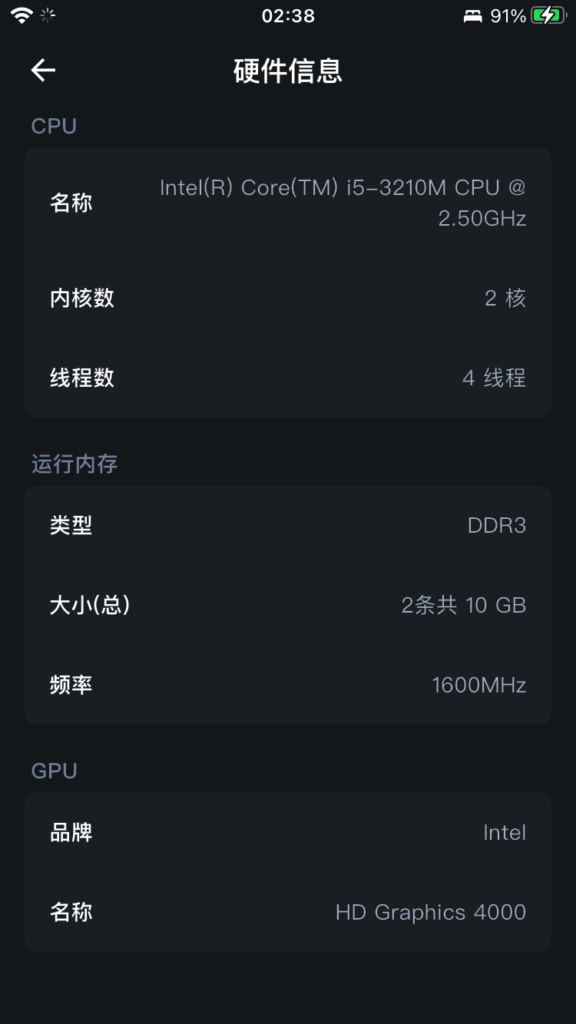Select the memory 类型 row
The image size is (576, 1024).
coord(288,525)
